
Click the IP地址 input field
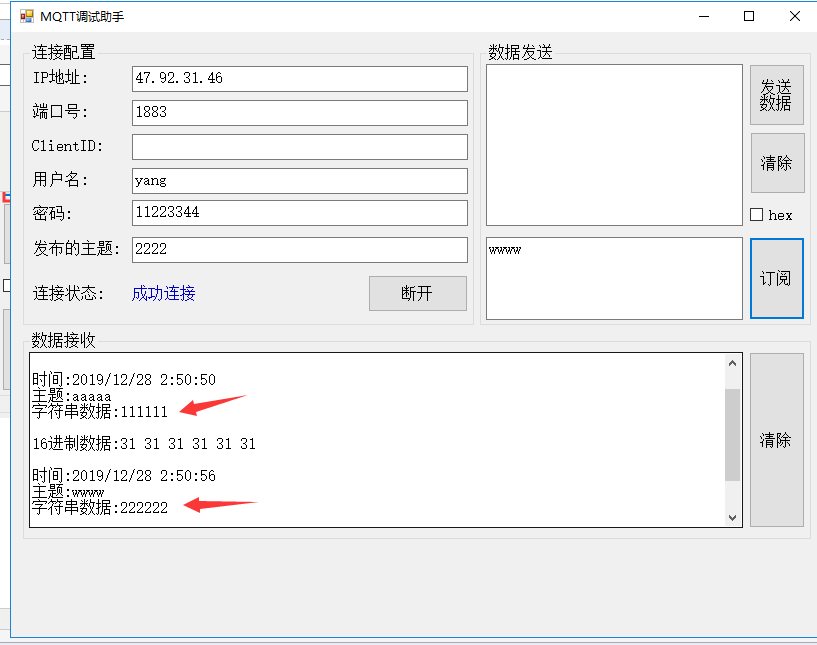(300, 79)
